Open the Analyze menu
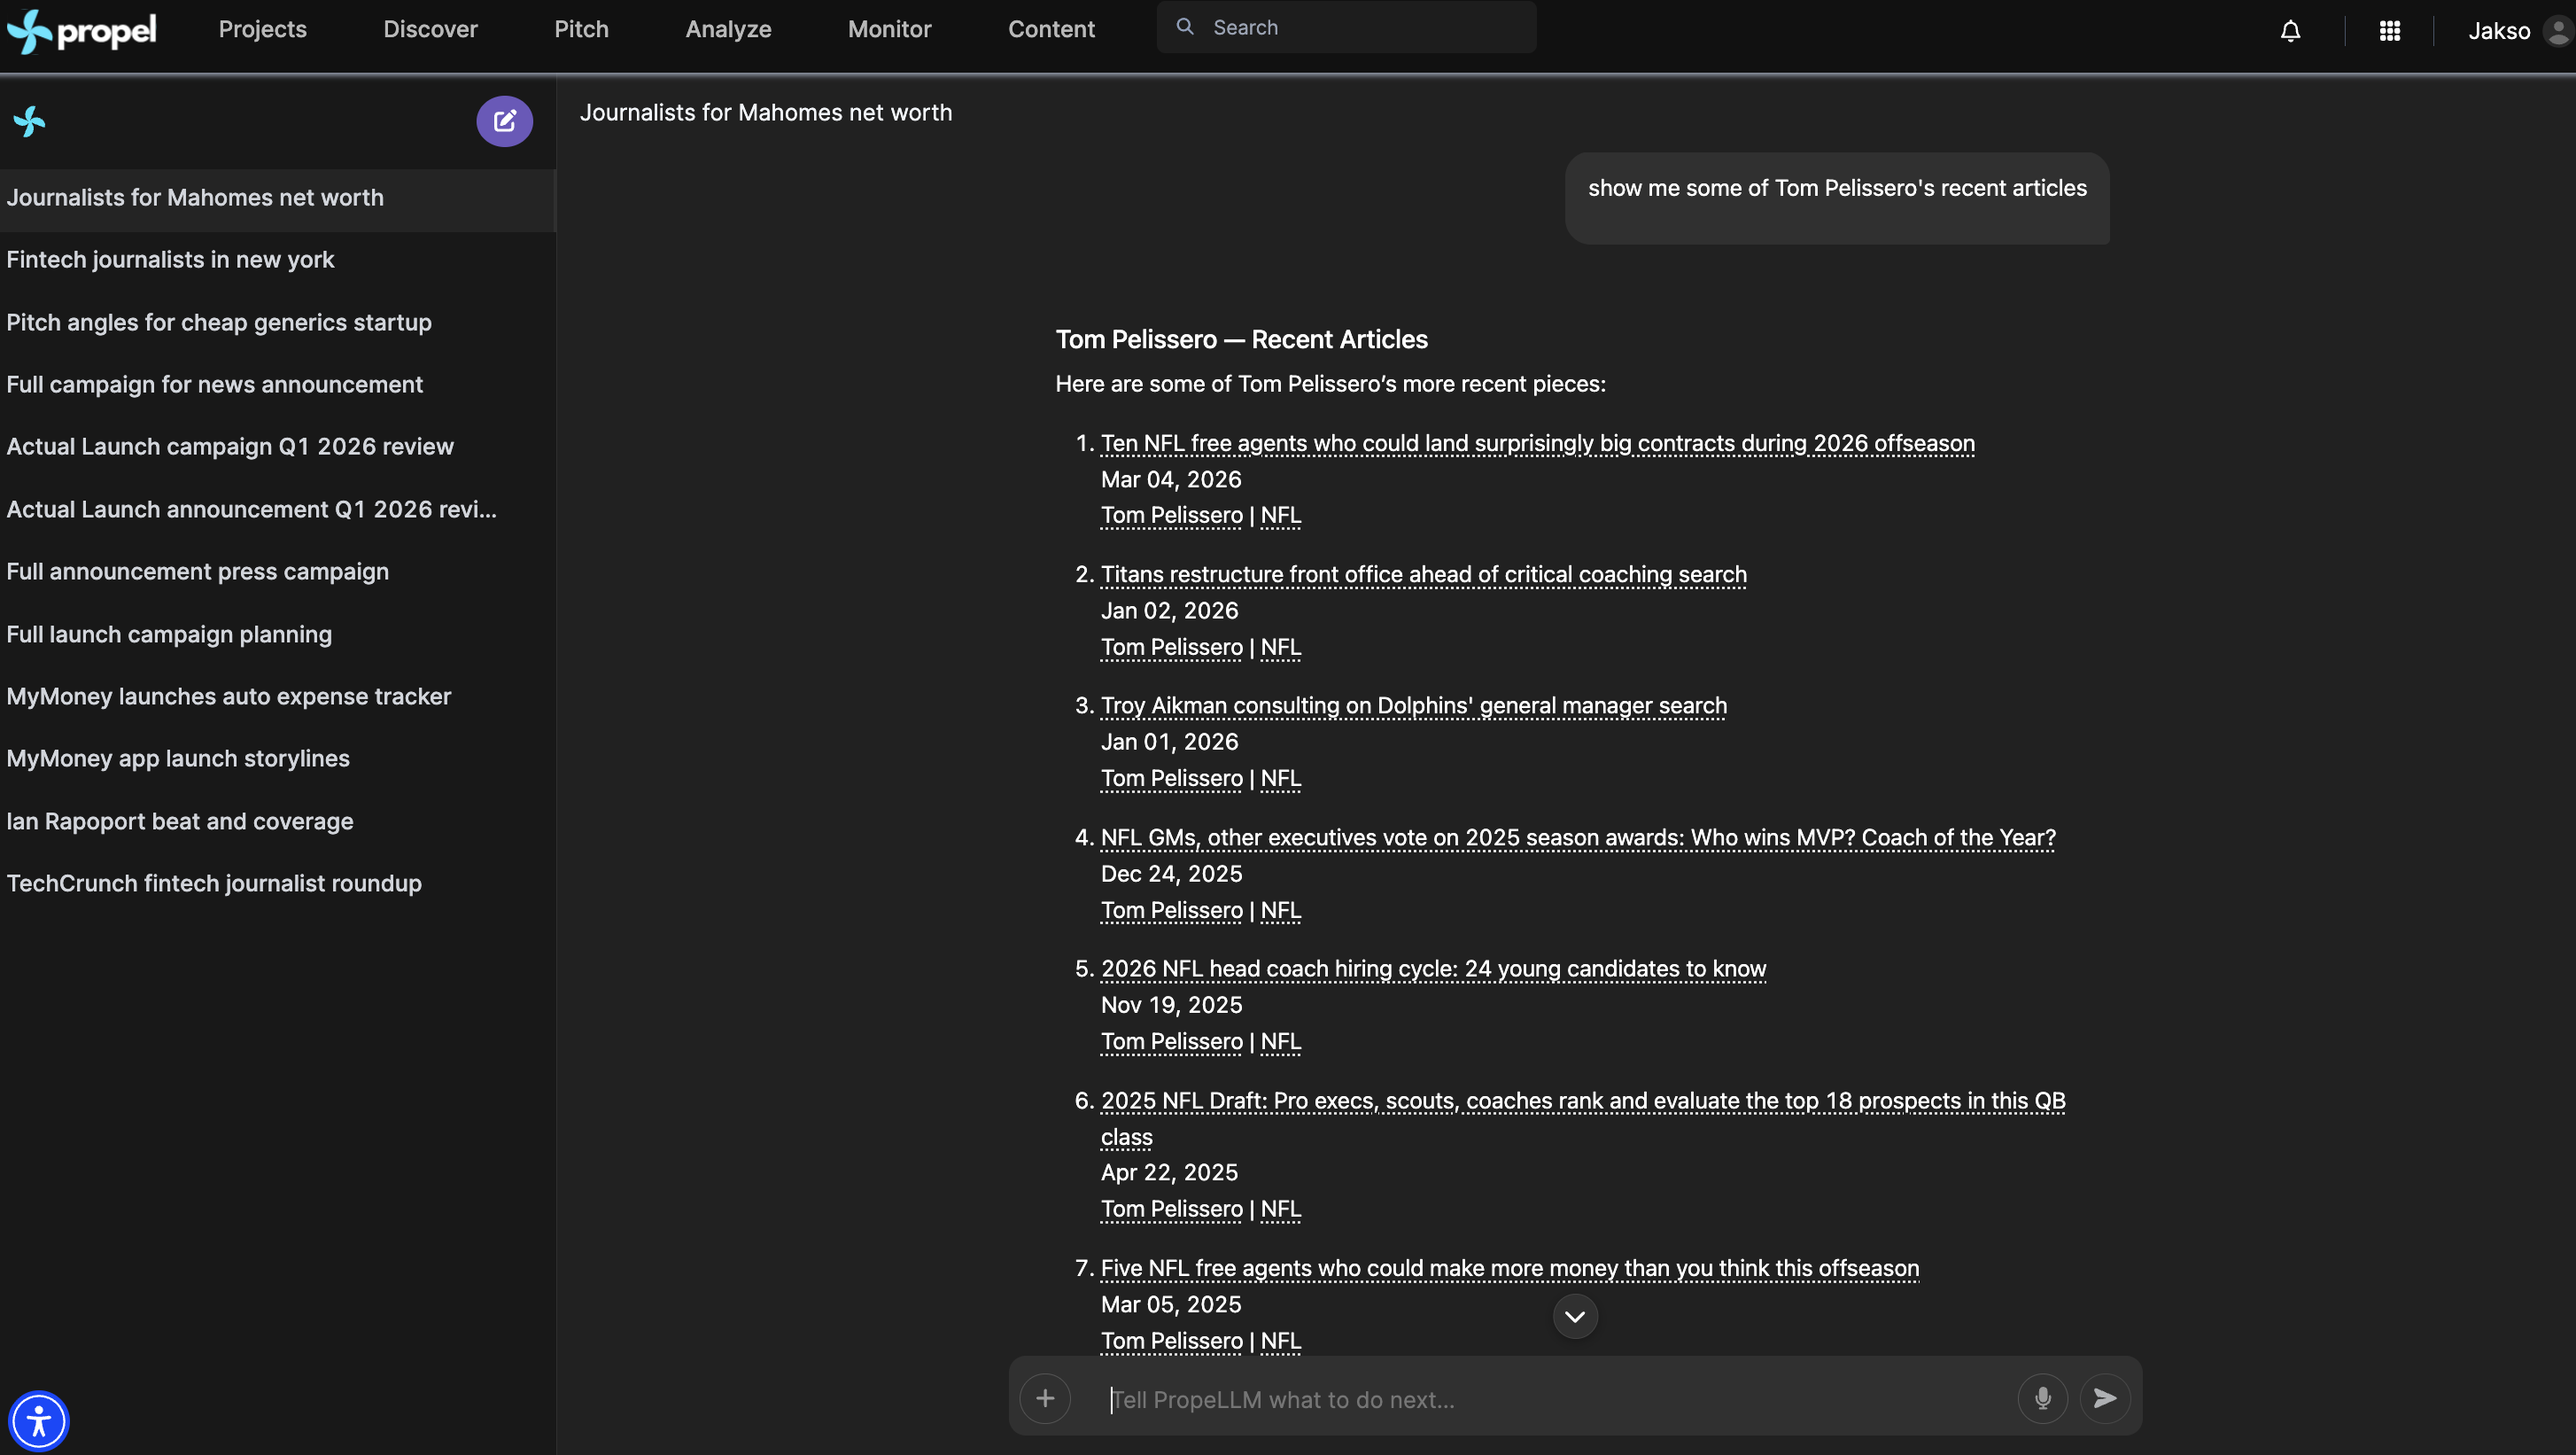The image size is (2576, 1455). (x=728, y=29)
